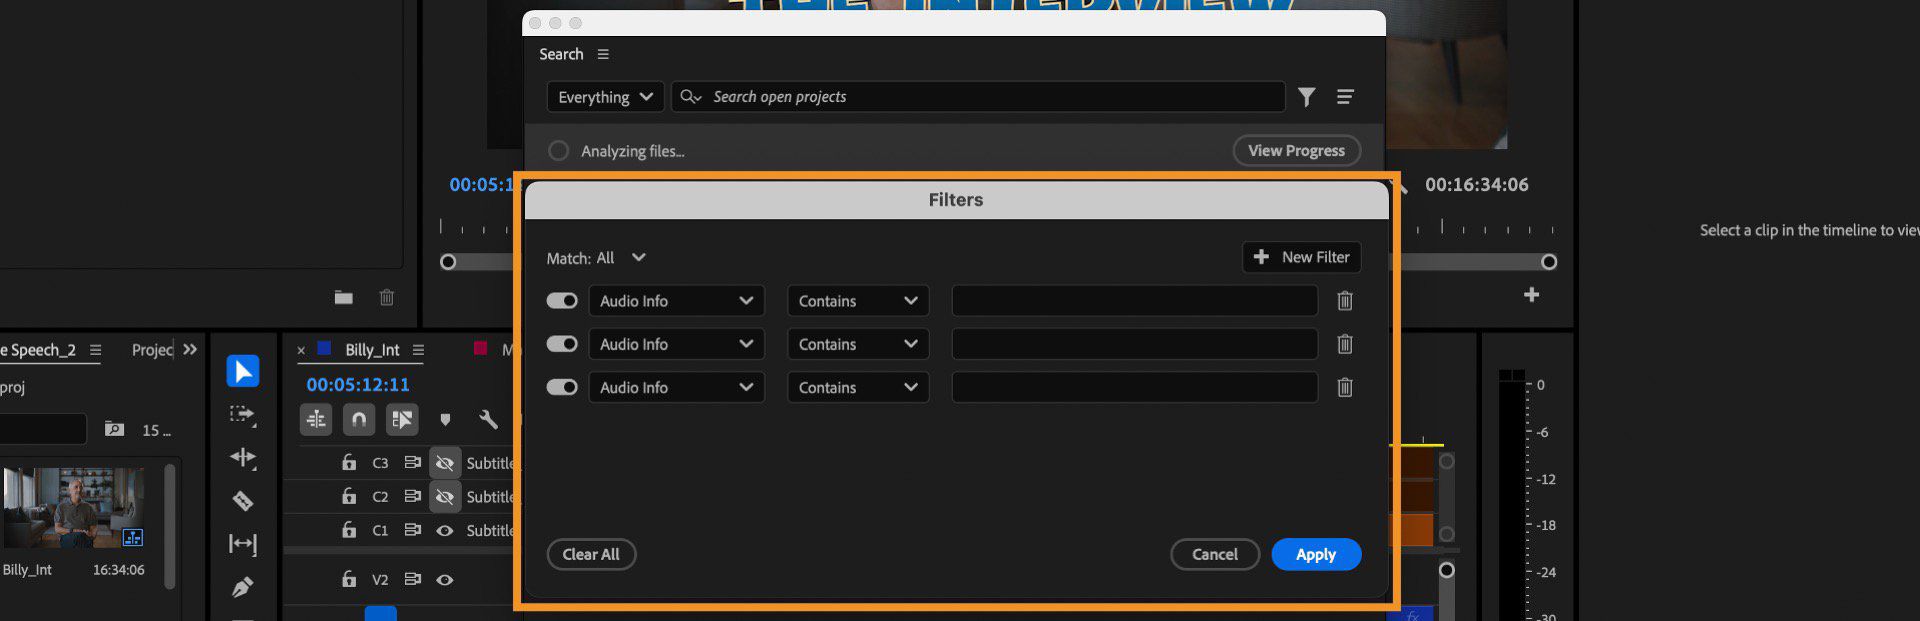Close the Billy_Int sequence tab
This screenshot has width=1920, height=621.
click(x=301, y=350)
